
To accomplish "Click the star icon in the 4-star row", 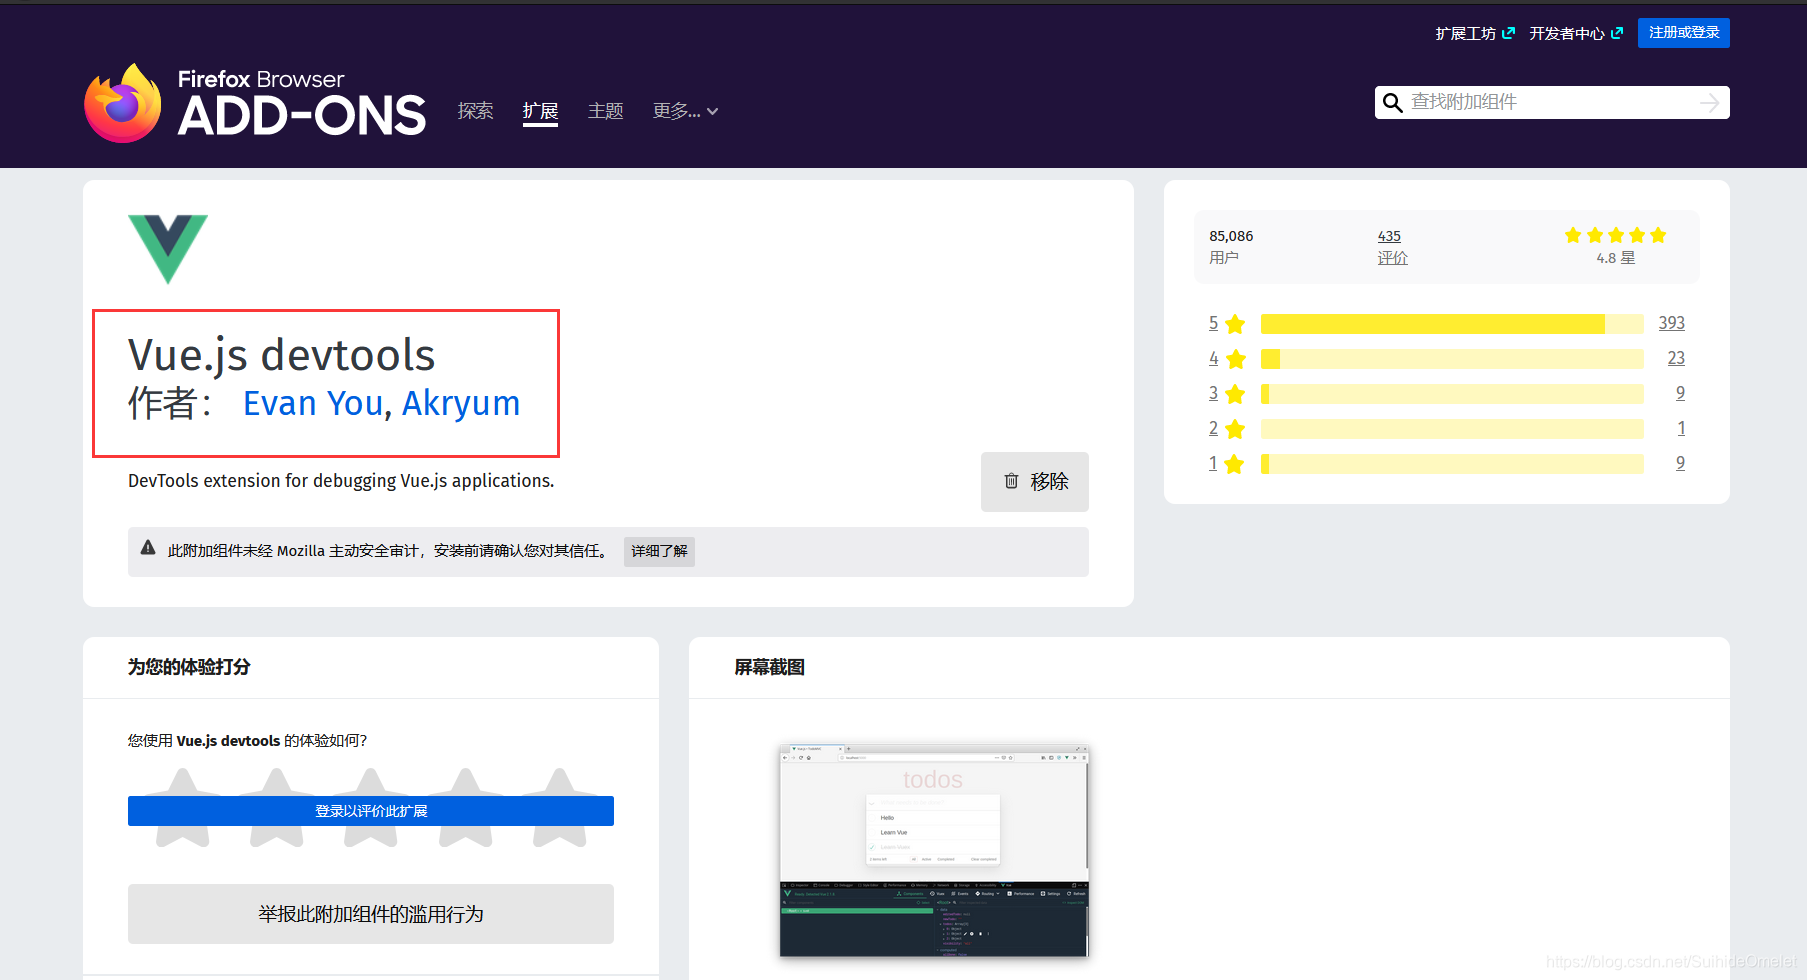I will (x=1235, y=358).
